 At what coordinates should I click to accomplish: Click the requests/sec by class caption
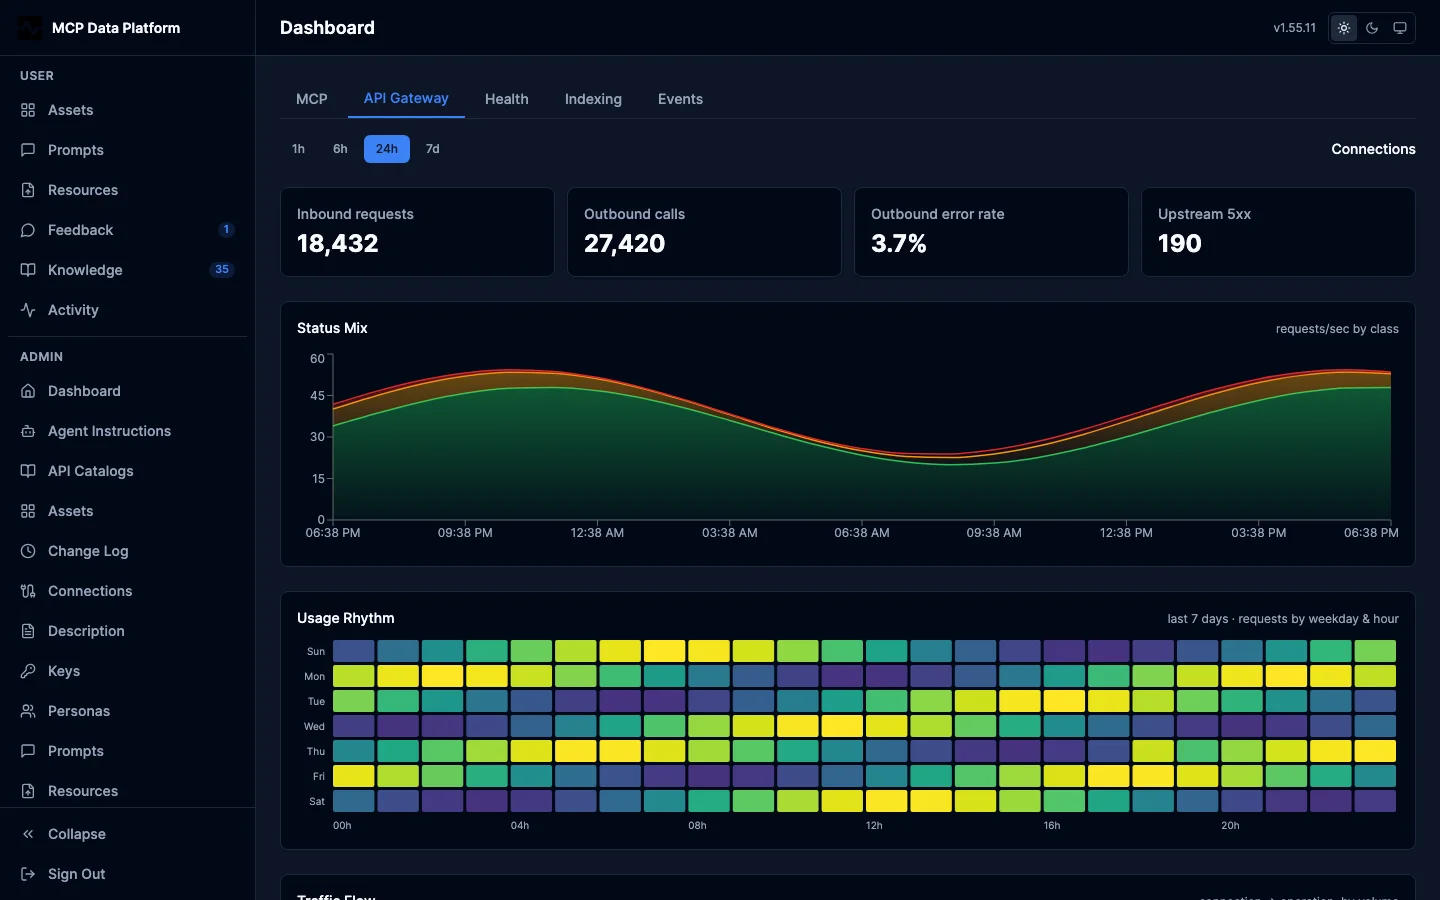(1337, 329)
